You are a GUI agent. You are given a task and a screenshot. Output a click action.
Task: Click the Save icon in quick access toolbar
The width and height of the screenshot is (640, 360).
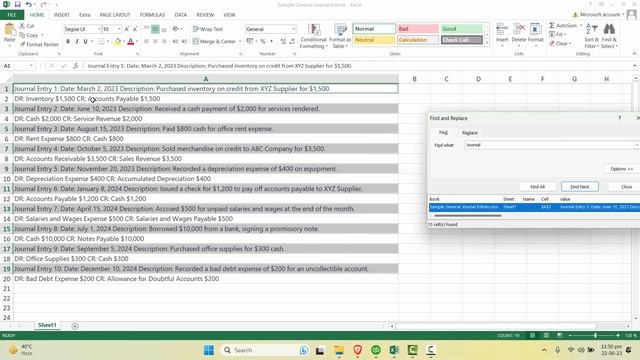click(x=18, y=4)
